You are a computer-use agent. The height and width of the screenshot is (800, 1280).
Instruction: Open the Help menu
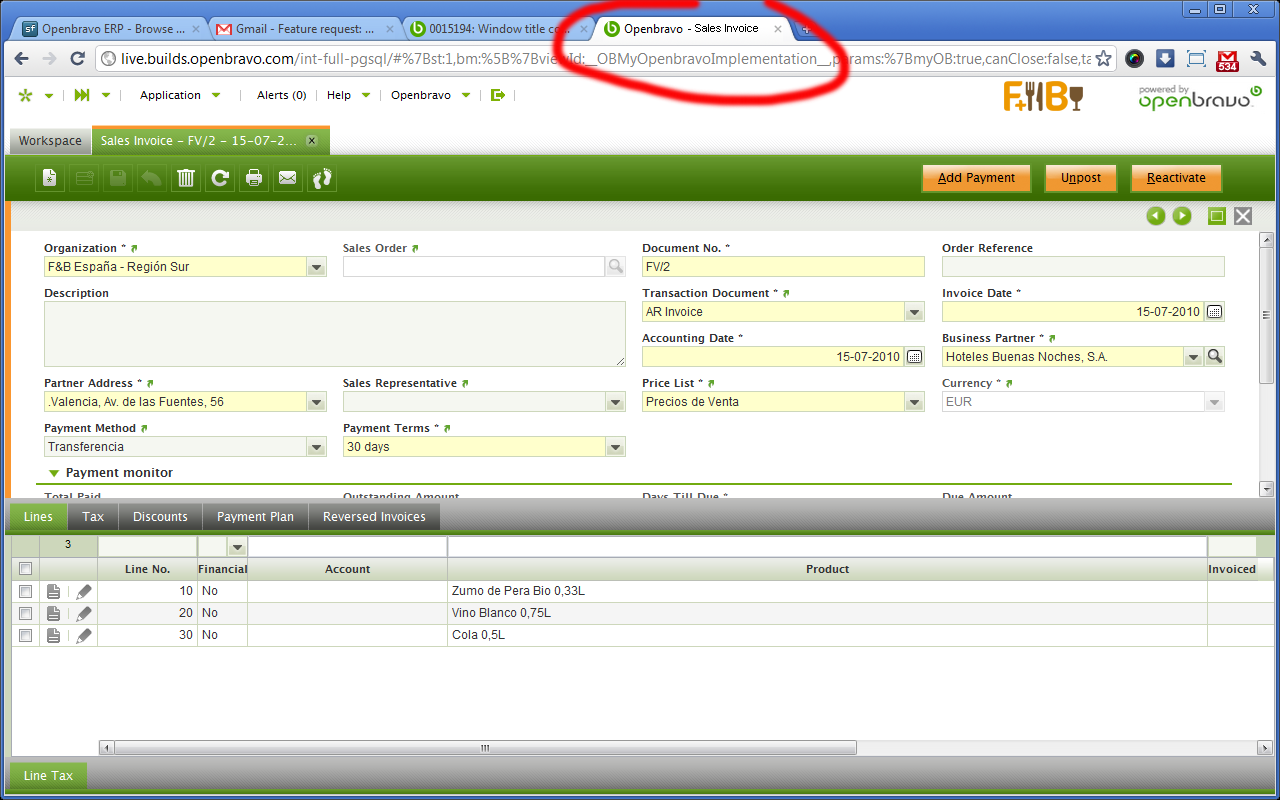tap(348, 95)
